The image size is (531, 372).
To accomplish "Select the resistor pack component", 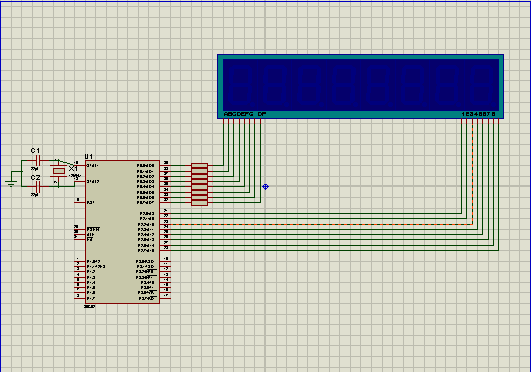I will click(199, 184).
